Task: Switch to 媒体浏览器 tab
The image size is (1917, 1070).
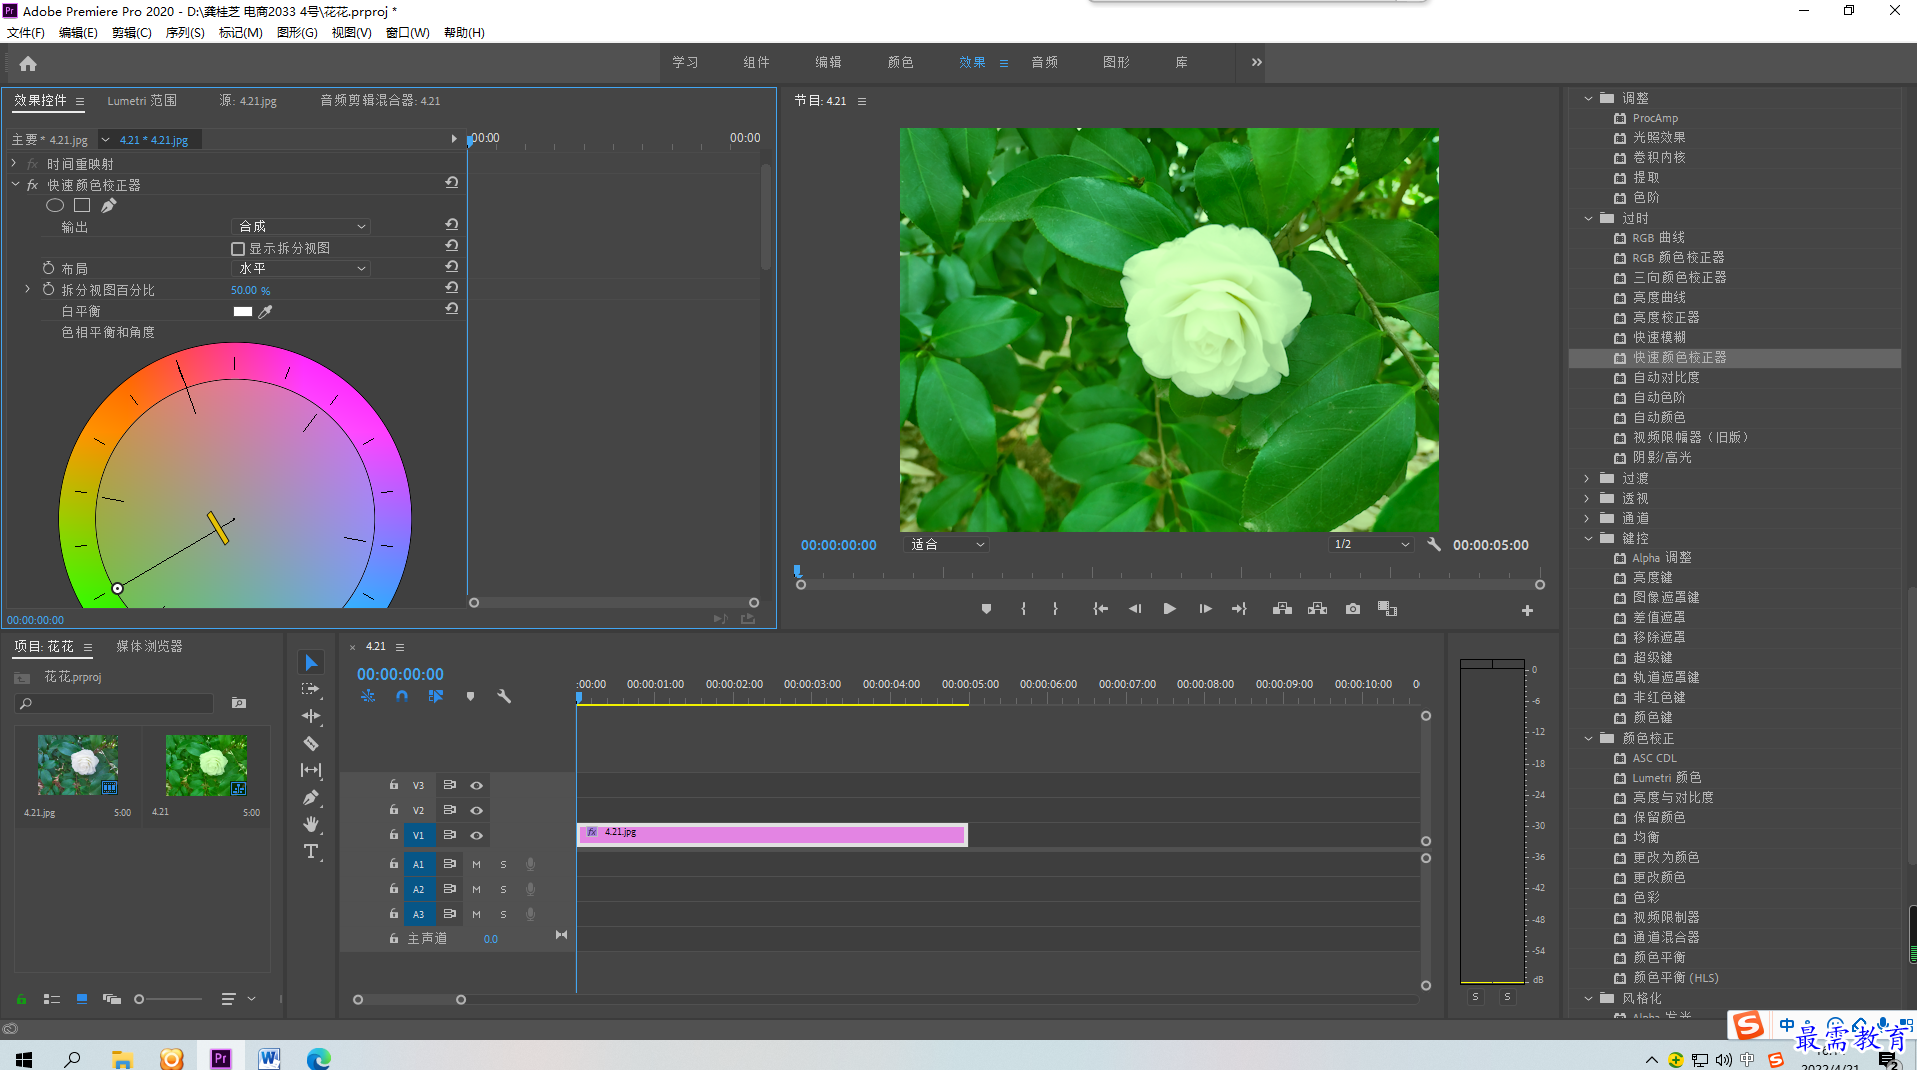Action: click(149, 647)
